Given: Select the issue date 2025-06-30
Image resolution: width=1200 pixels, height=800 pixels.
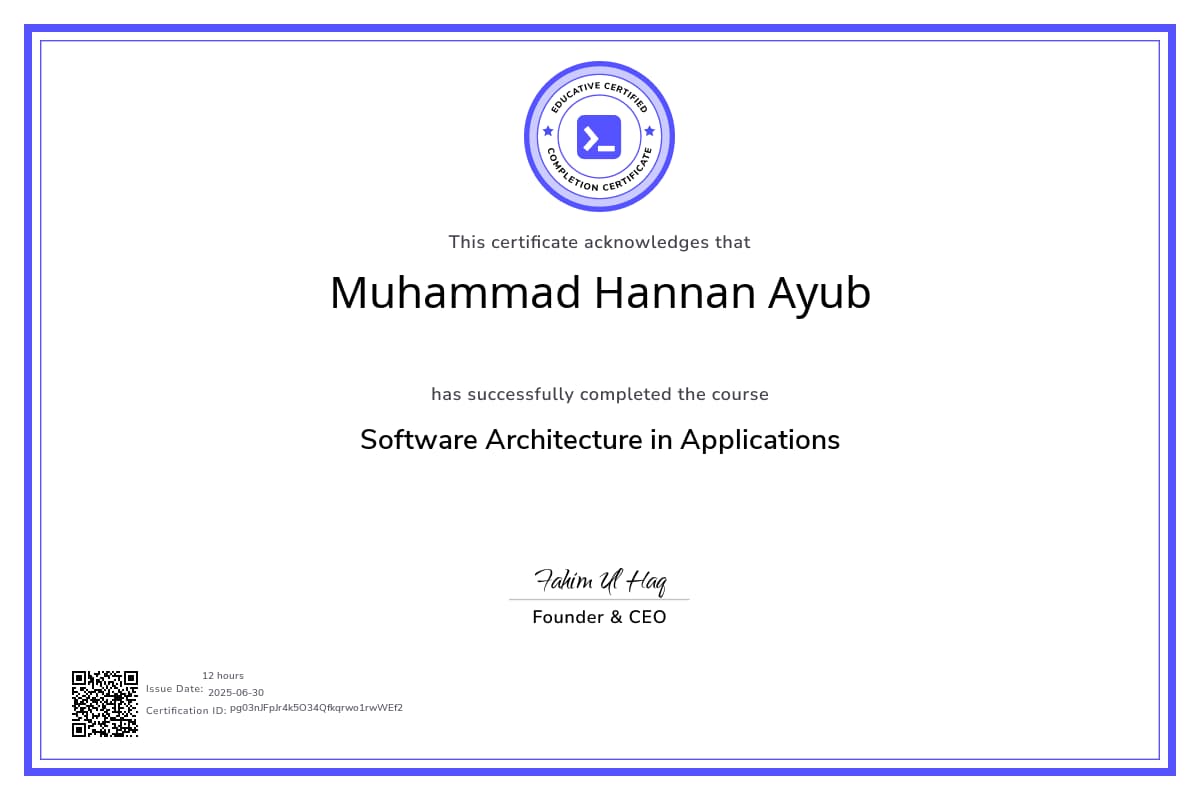Looking at the screenshot, I should coord(236,692).
